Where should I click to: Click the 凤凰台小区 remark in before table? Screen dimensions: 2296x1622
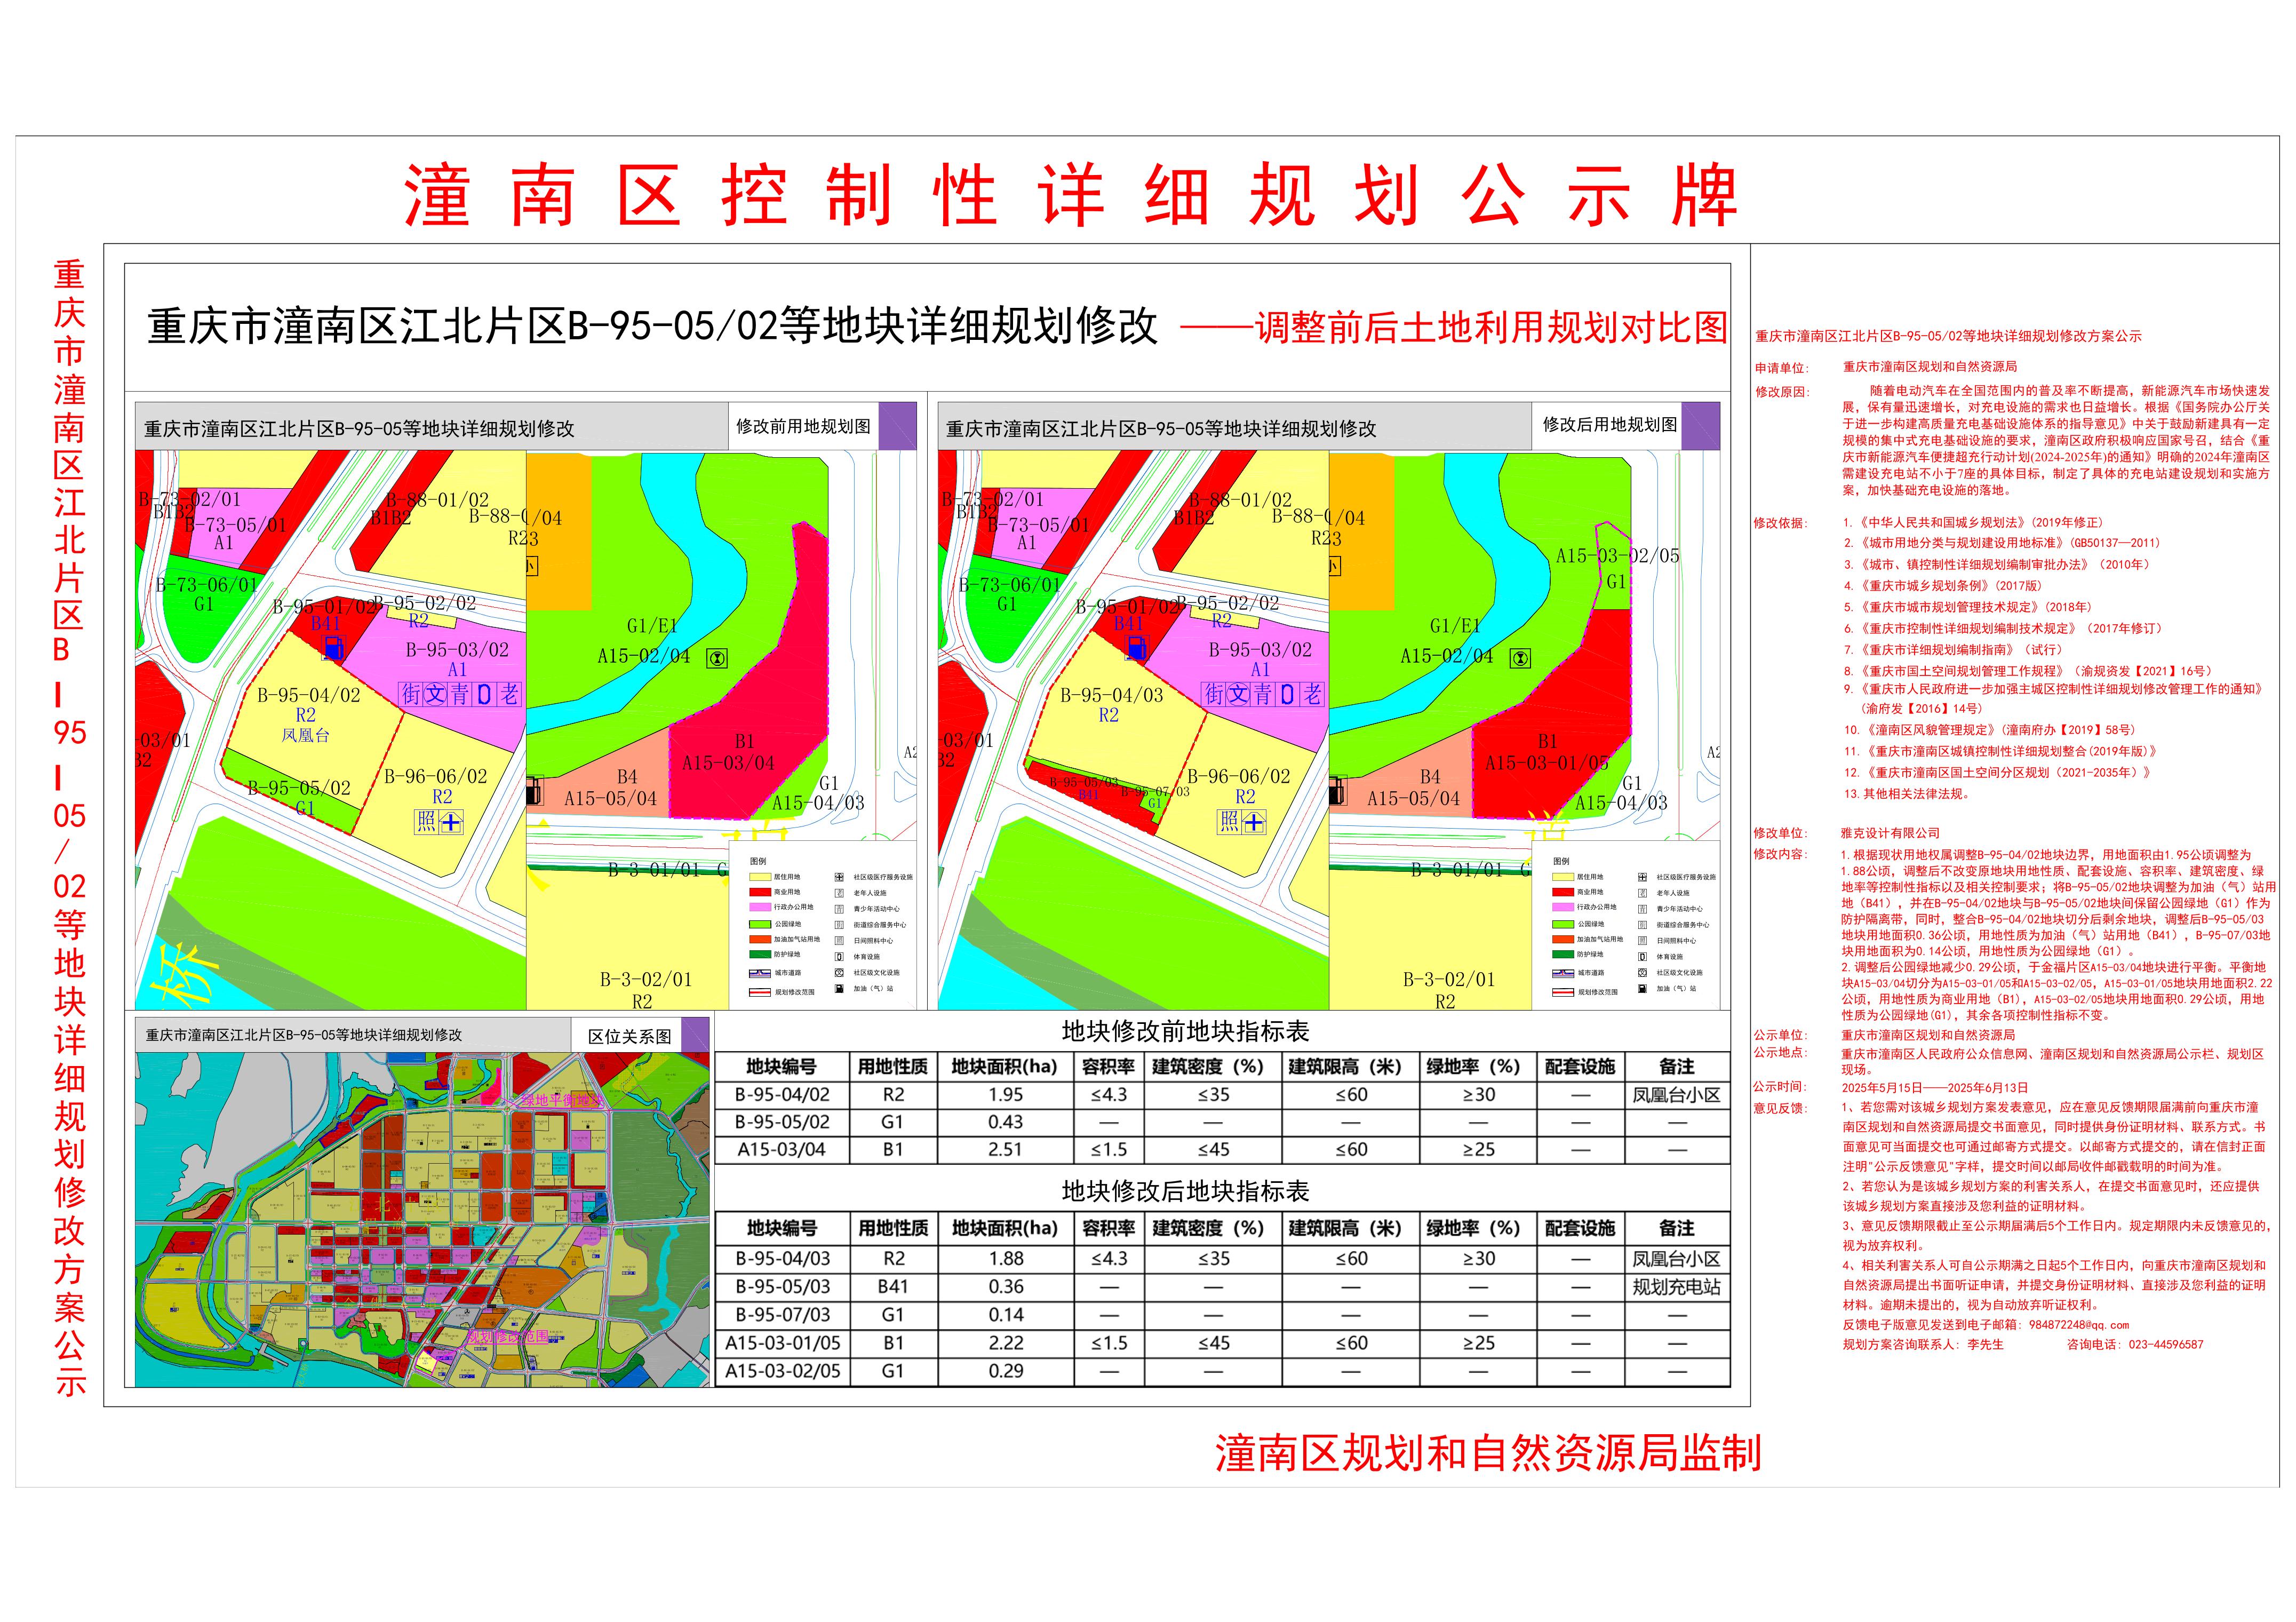coord(1677,1095)
